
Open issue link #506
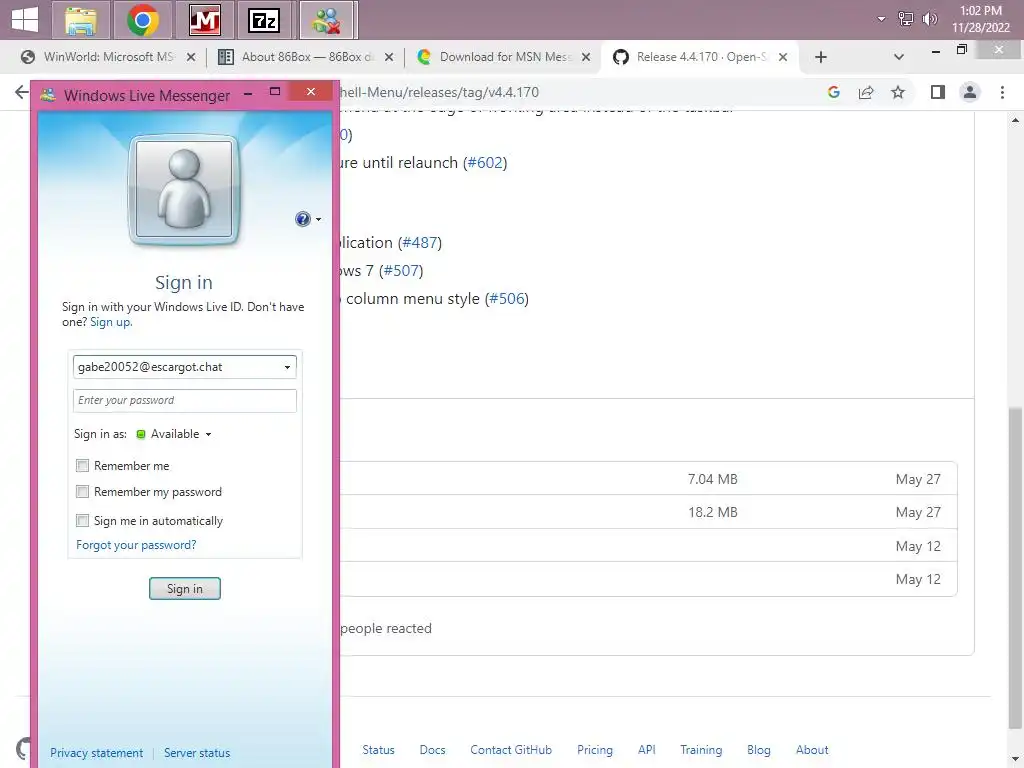coord(509,298)
